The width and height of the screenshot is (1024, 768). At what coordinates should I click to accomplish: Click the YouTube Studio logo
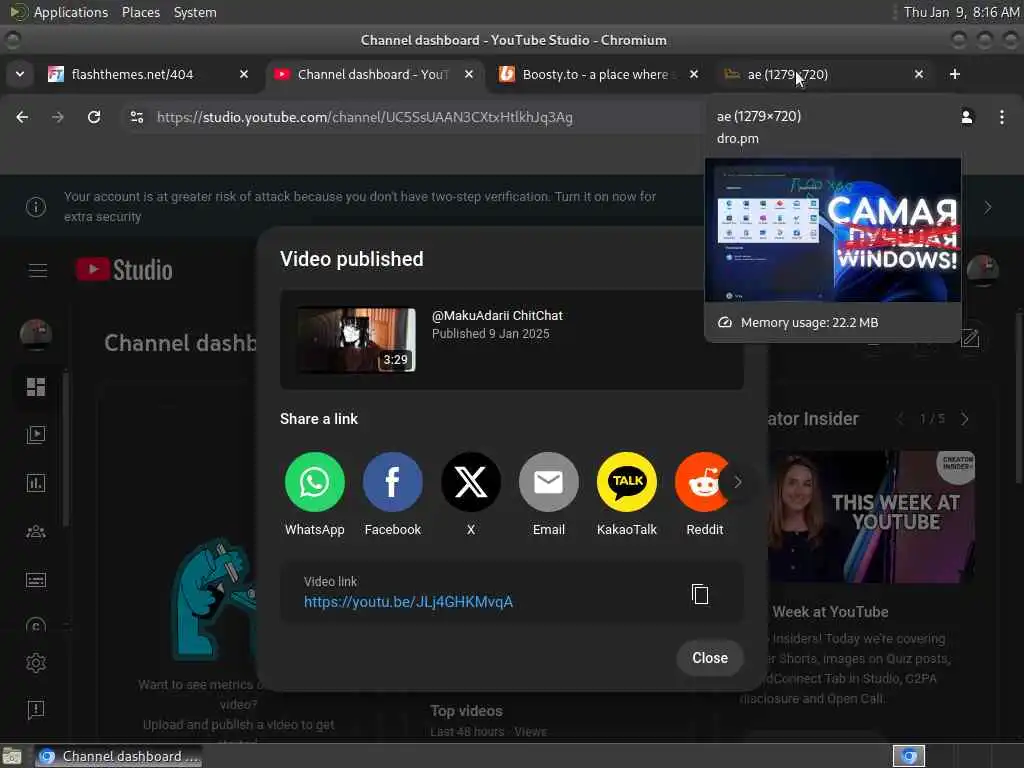pos(124,270)
